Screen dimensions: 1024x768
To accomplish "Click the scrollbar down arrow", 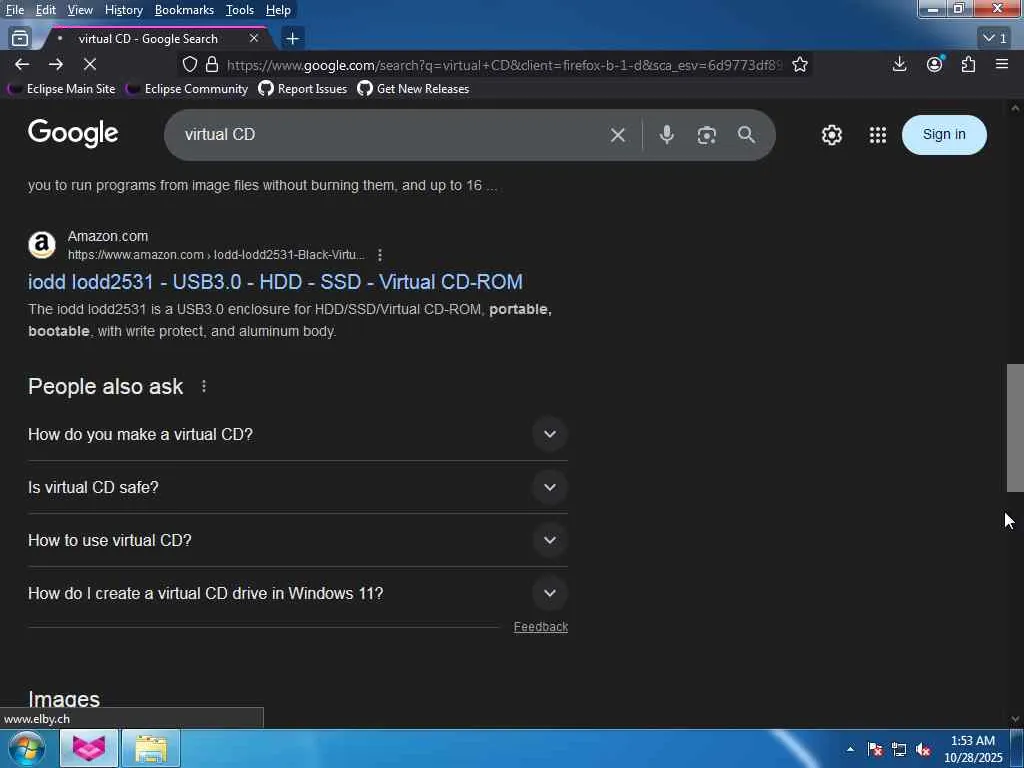I will [x=1015, y=719].
